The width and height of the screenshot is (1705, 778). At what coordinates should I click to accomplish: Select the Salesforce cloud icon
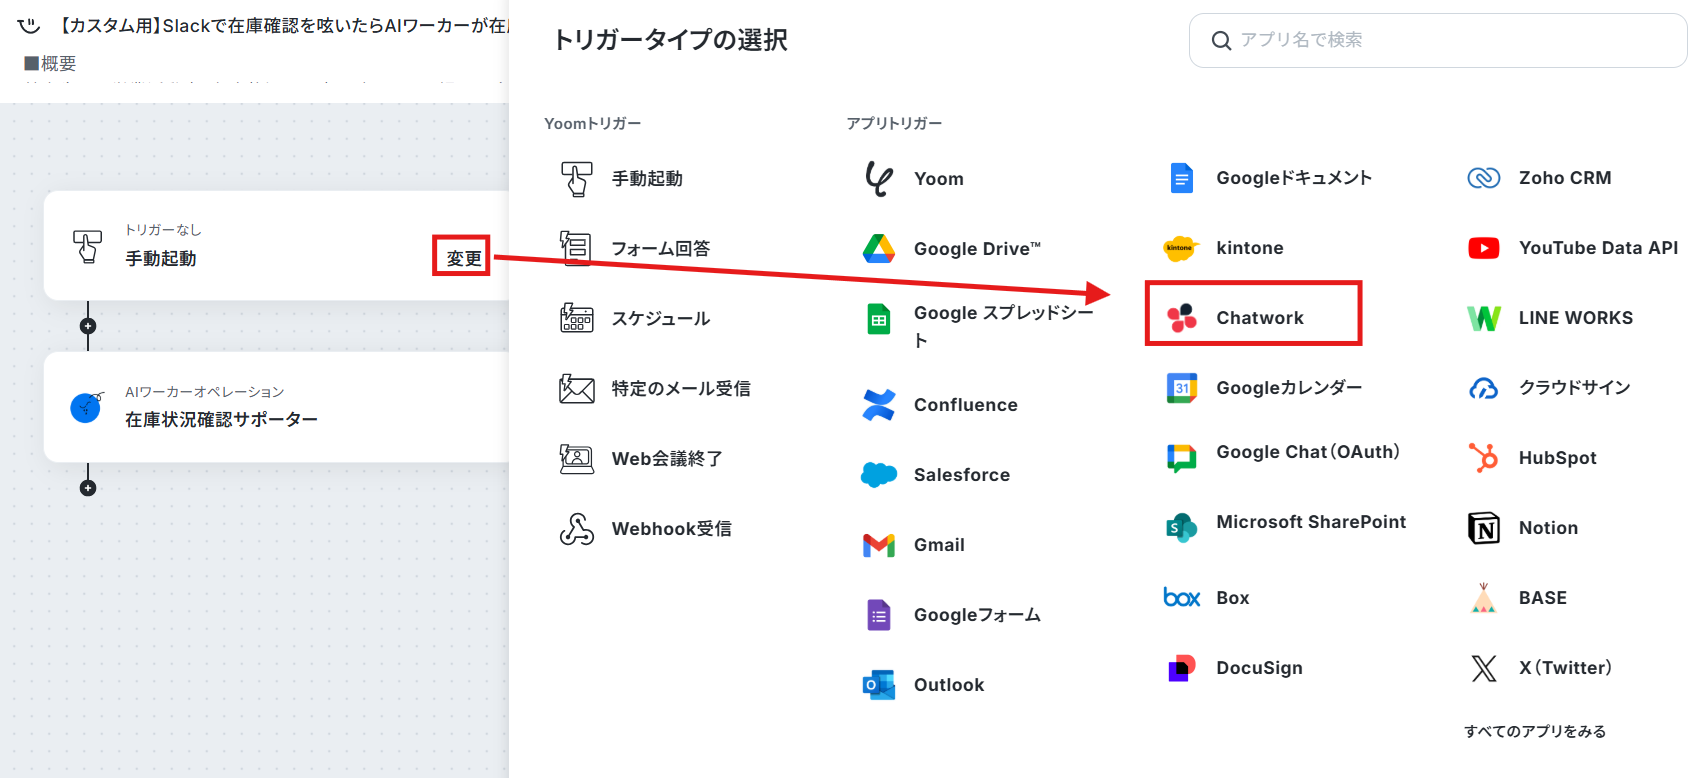click(879, 475)
